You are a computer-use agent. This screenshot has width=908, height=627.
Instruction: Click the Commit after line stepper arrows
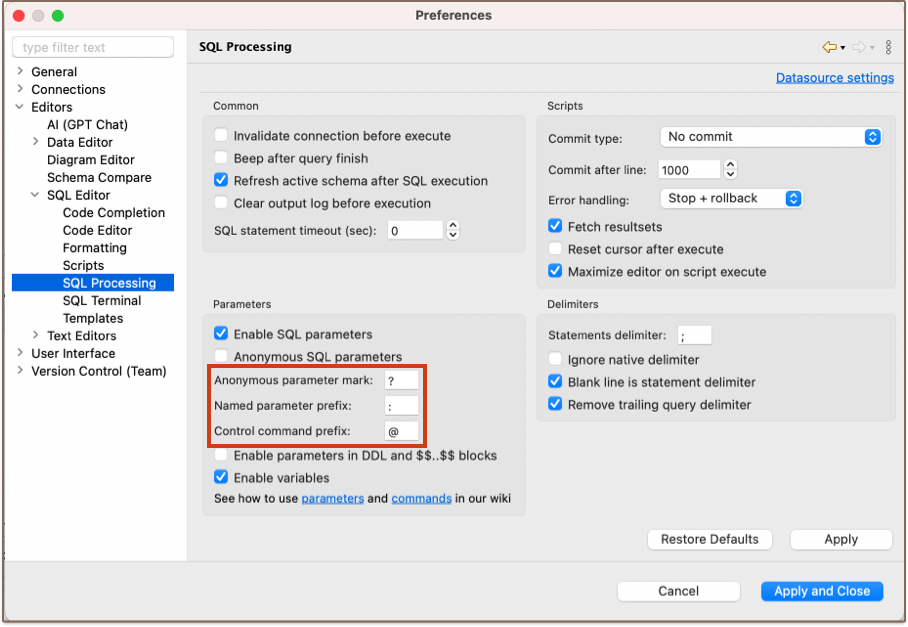coord(730,170)
